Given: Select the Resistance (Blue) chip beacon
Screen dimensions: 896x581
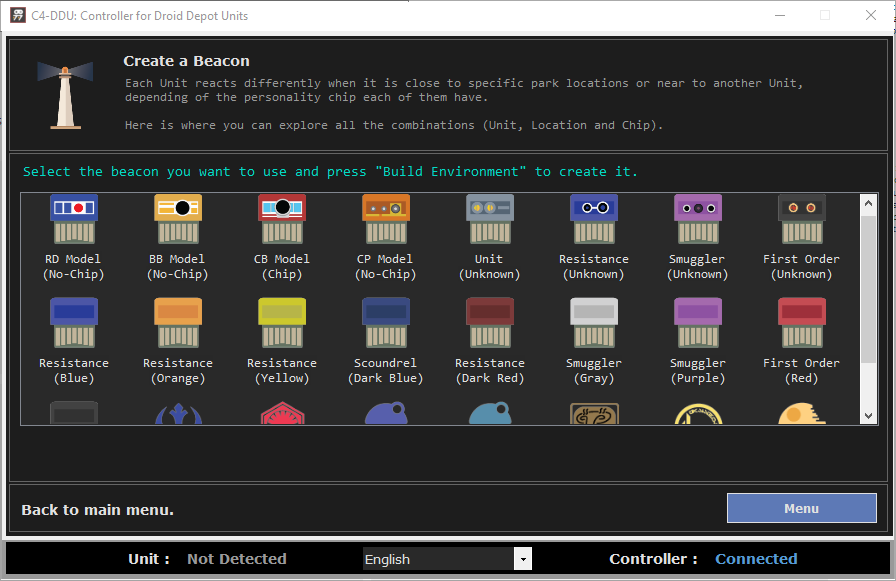Looking at the screenshot, I should tap(74, 342).
